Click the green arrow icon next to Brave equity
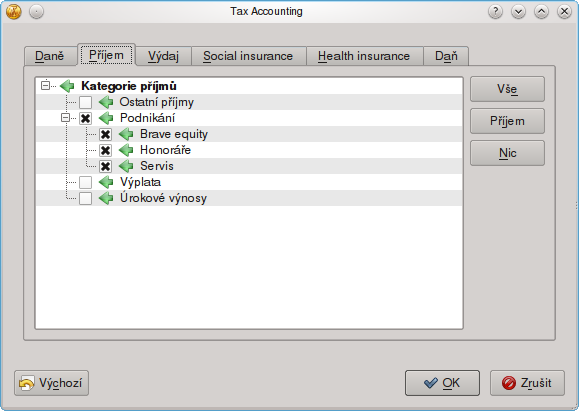Image resolution: width=579 pixels, height=411 pixels. 126,134
